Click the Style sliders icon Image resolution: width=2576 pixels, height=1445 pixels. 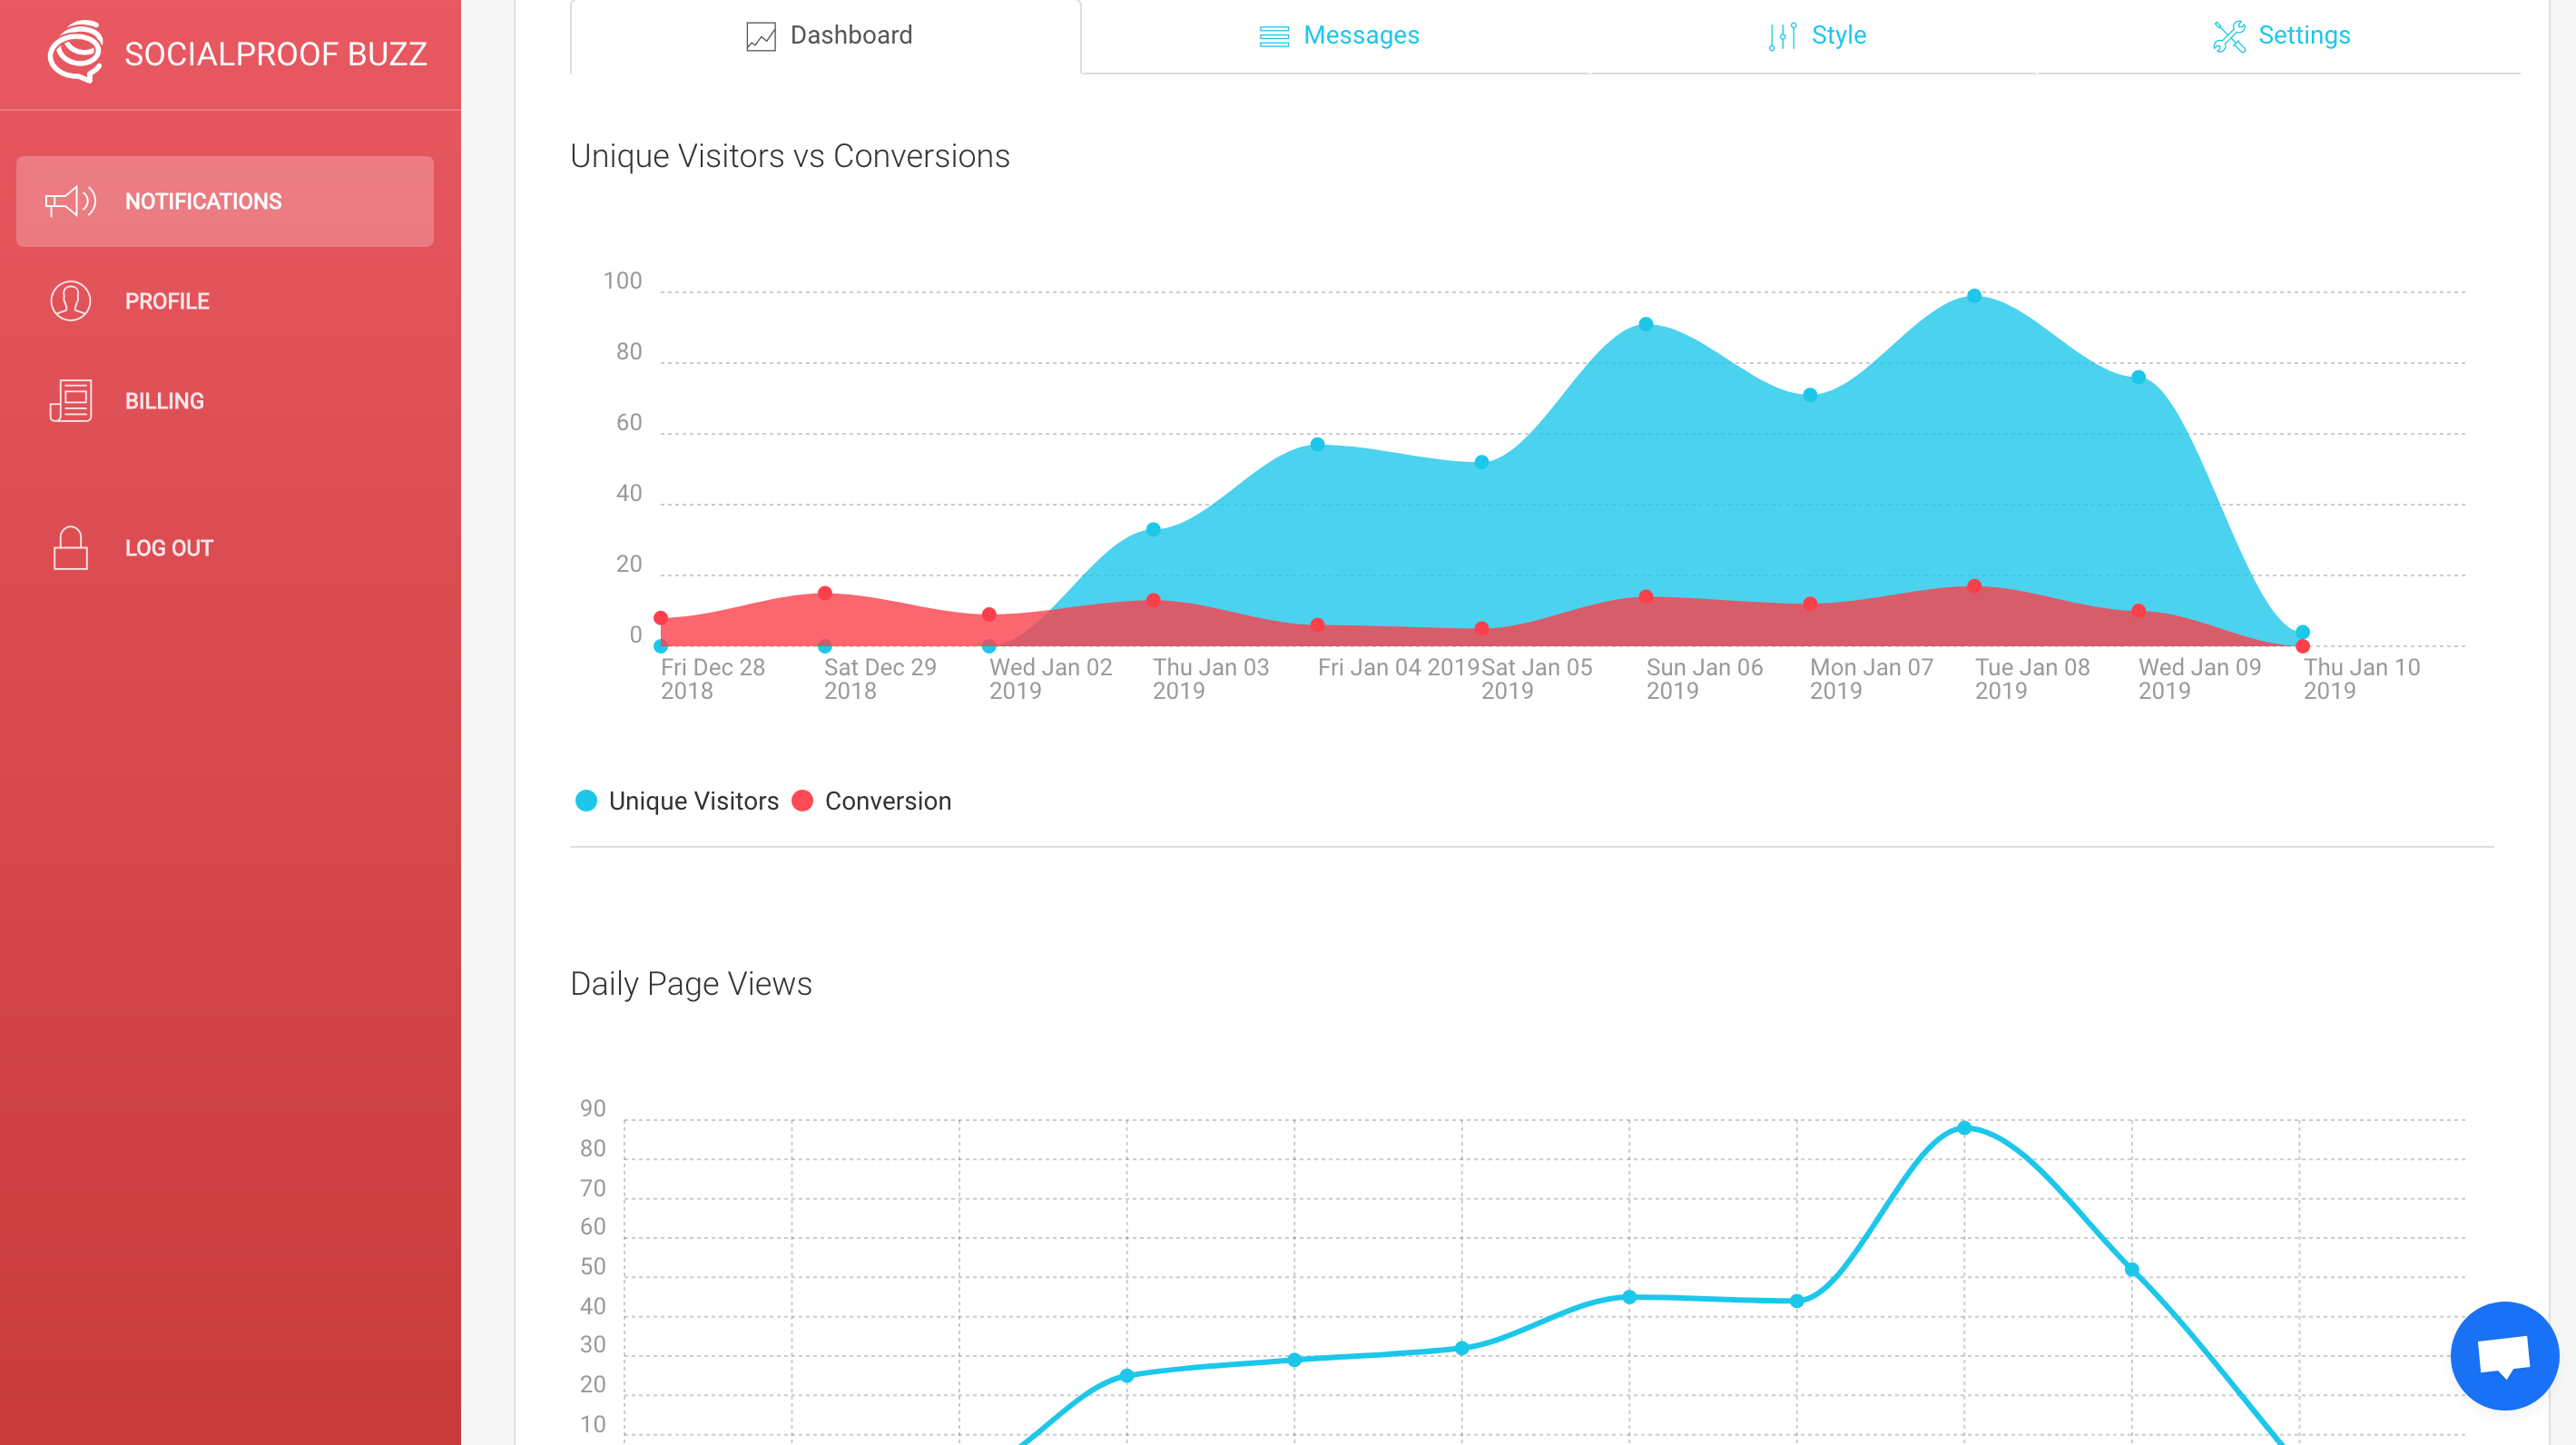(x=1782, y=36)
